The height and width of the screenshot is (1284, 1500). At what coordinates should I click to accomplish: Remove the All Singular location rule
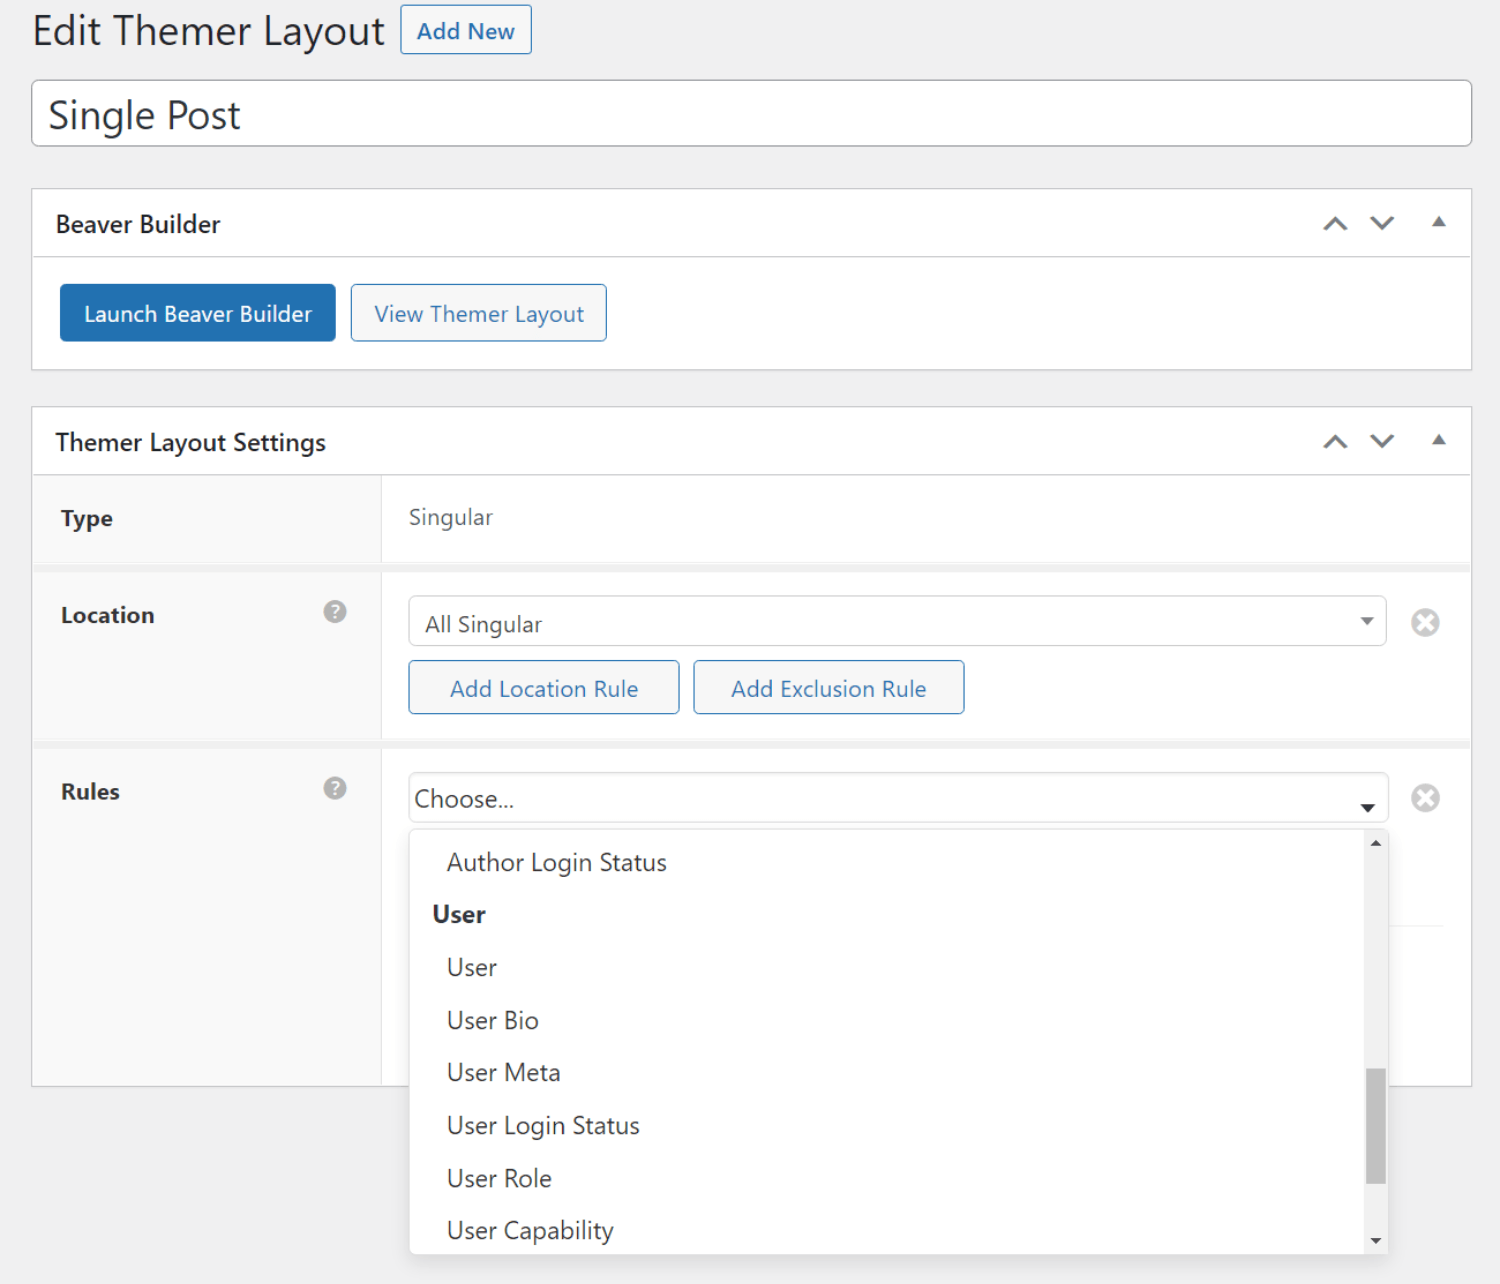pyautogui.click(x=1425, y=623)
